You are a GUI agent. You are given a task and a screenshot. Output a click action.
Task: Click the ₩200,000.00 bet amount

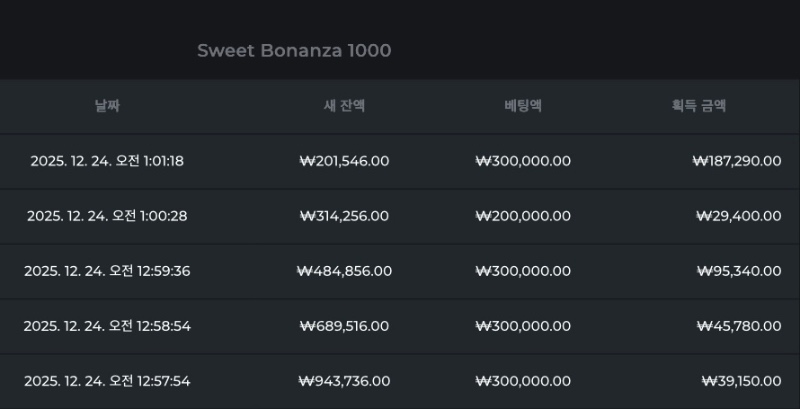[x=523, y=216]
